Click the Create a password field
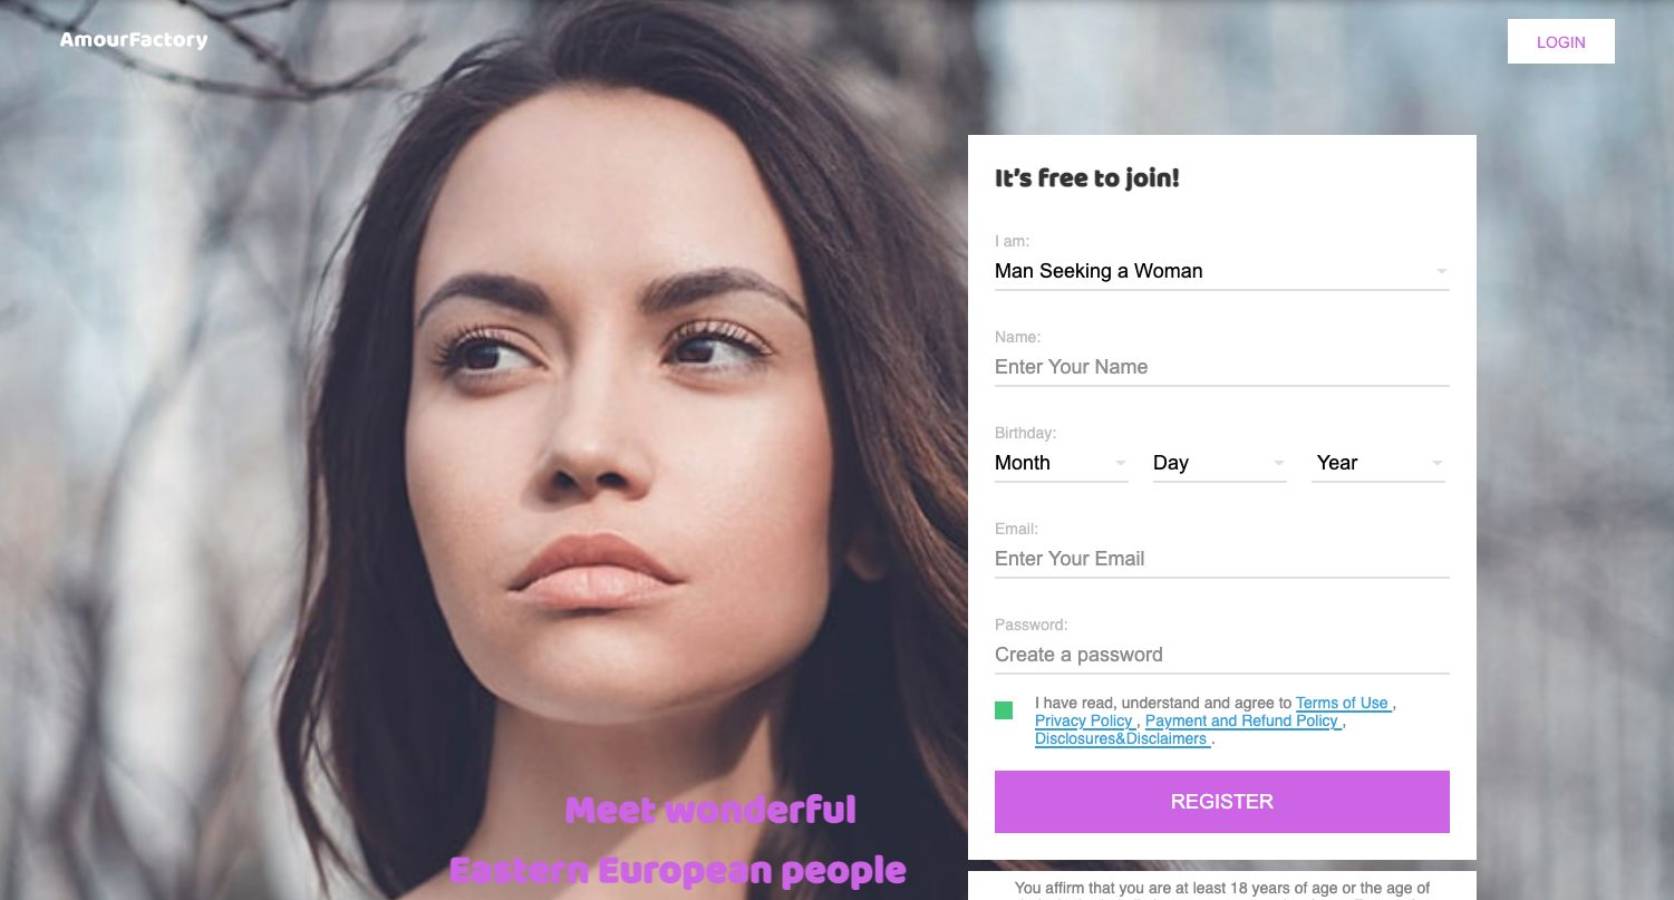The height and width of the screenshot is (900, 1674). coord(1221,655)
